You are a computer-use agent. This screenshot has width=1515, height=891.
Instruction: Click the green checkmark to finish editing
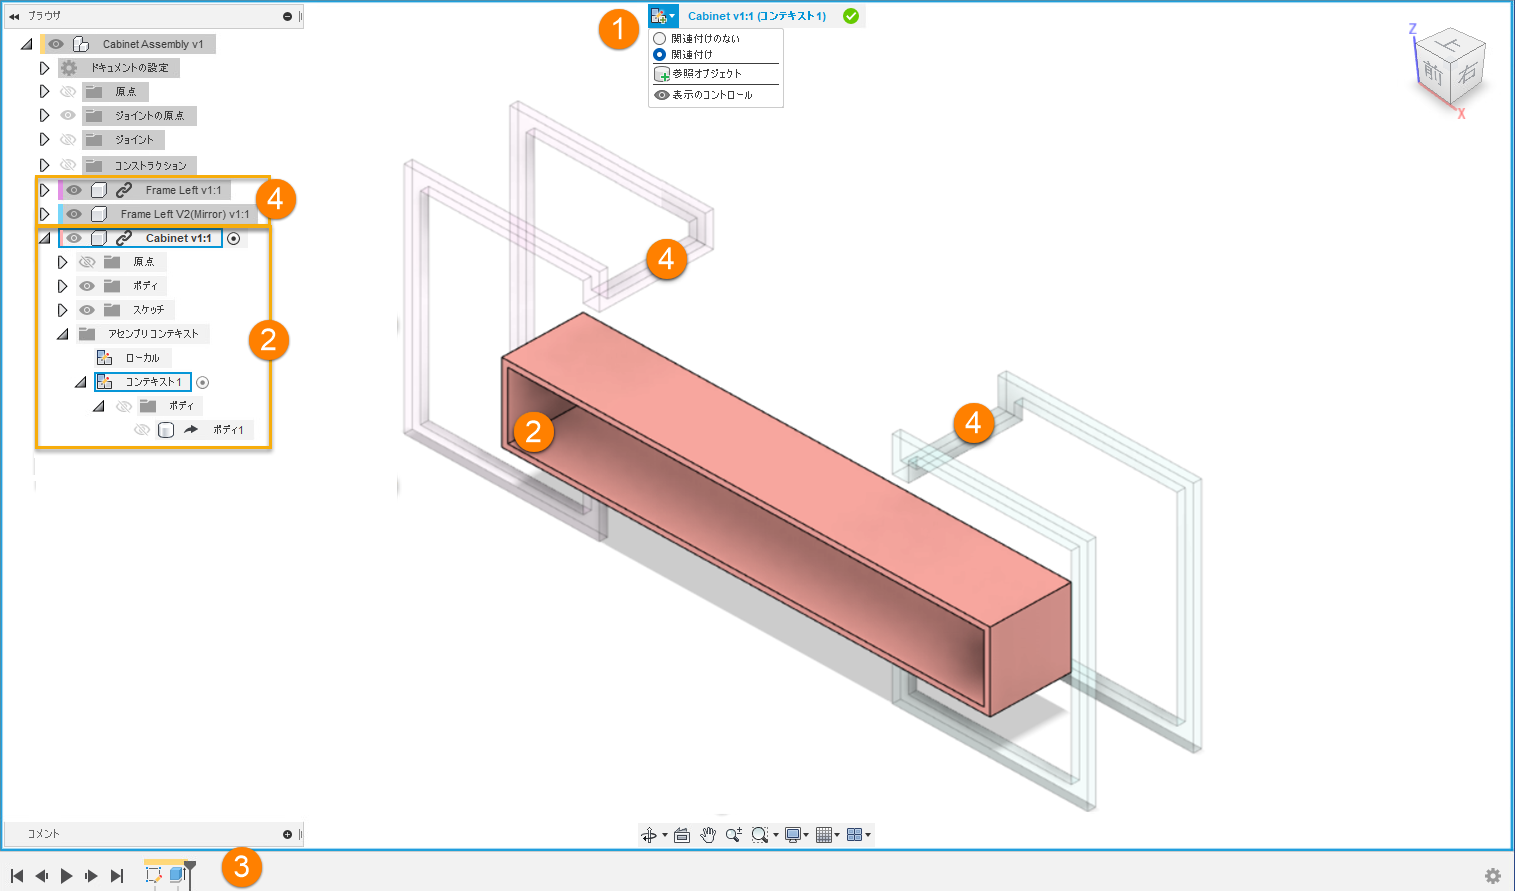pos(851,16)
